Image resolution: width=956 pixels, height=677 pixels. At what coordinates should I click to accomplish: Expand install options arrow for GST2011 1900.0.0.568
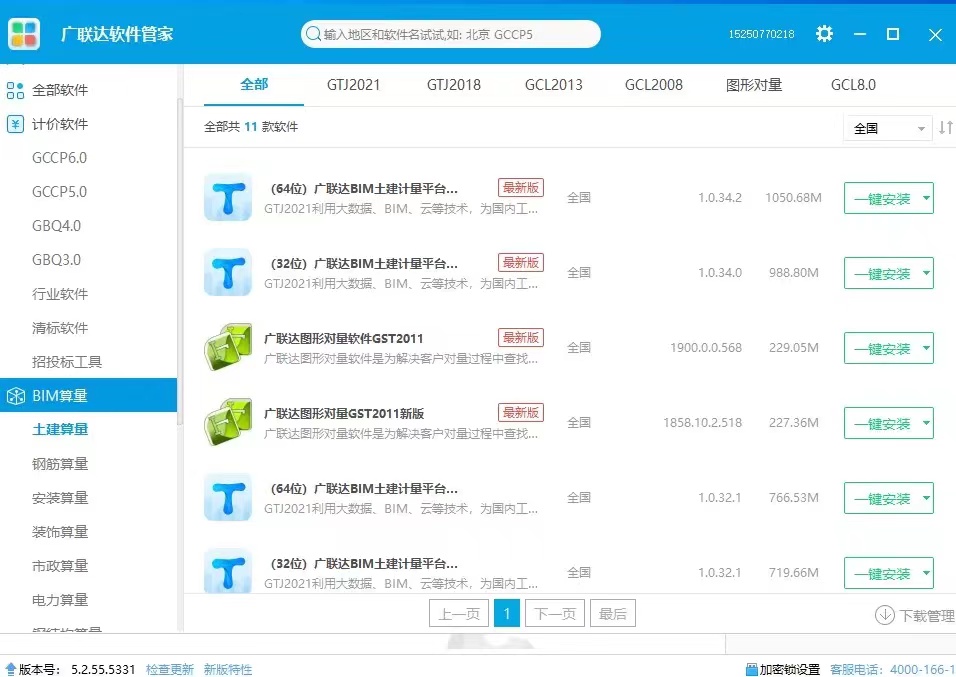[926, 348]
